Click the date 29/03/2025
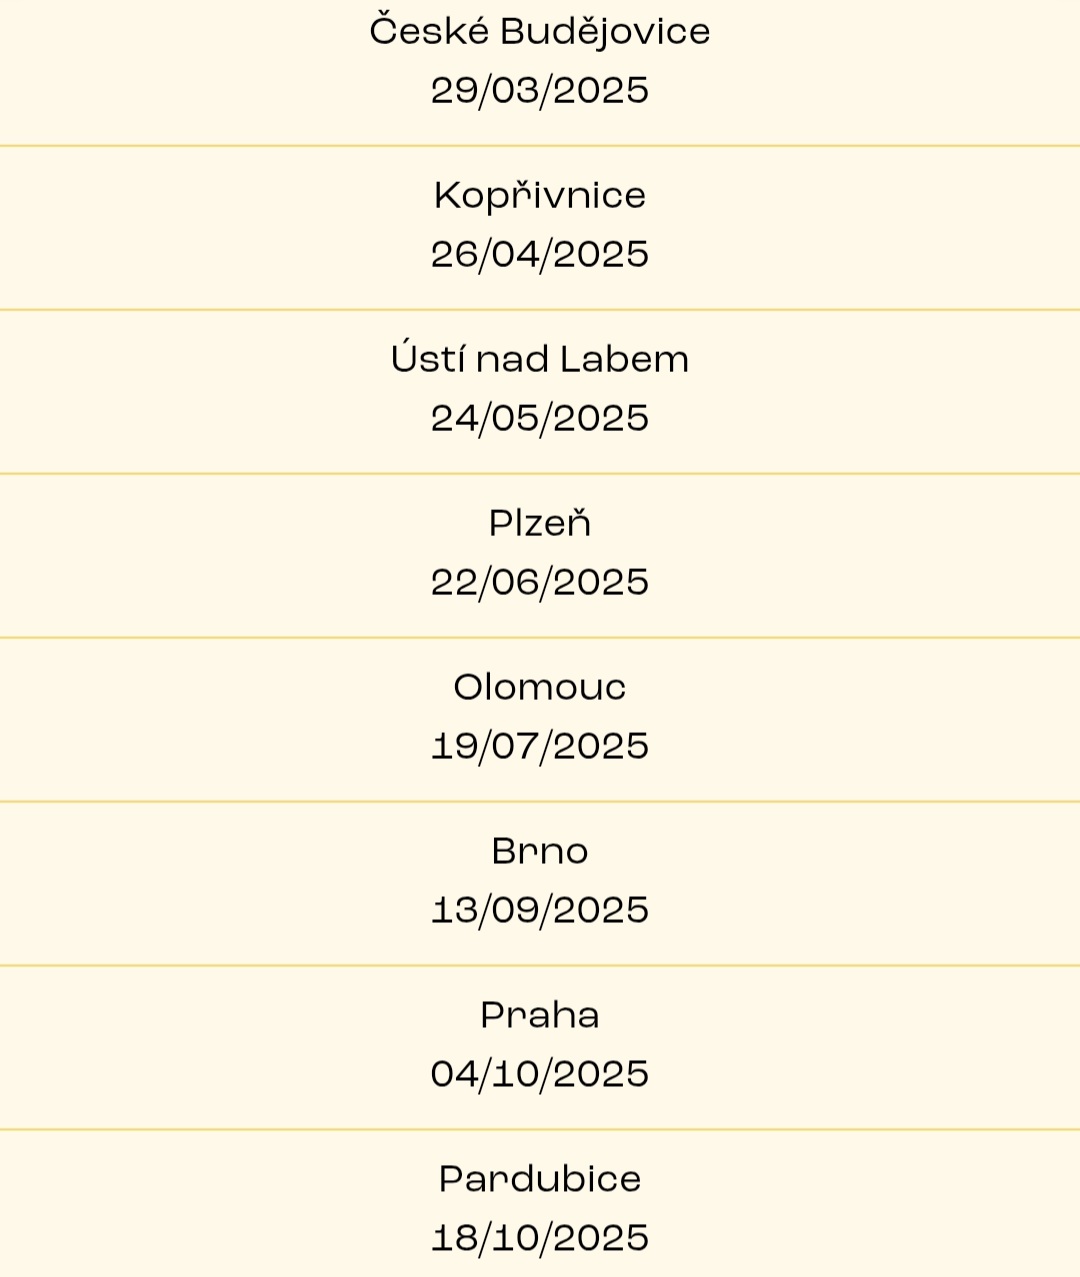The height and width of the screenshot is (1277, 1080). [540, 91]
